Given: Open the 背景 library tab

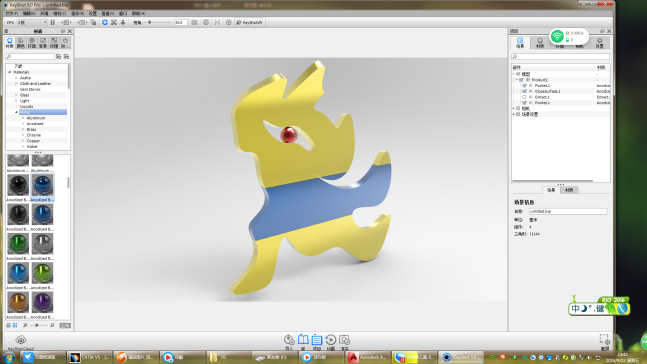Looking at the screenshot, I should pyautogui.click(x=43, y=43).
